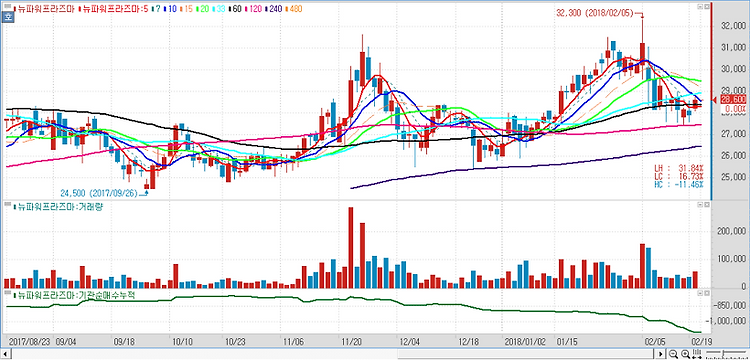Select the 뉴파워프라즈마:5 moving average legend
This screenshot has width=750, height=360.
113,9
